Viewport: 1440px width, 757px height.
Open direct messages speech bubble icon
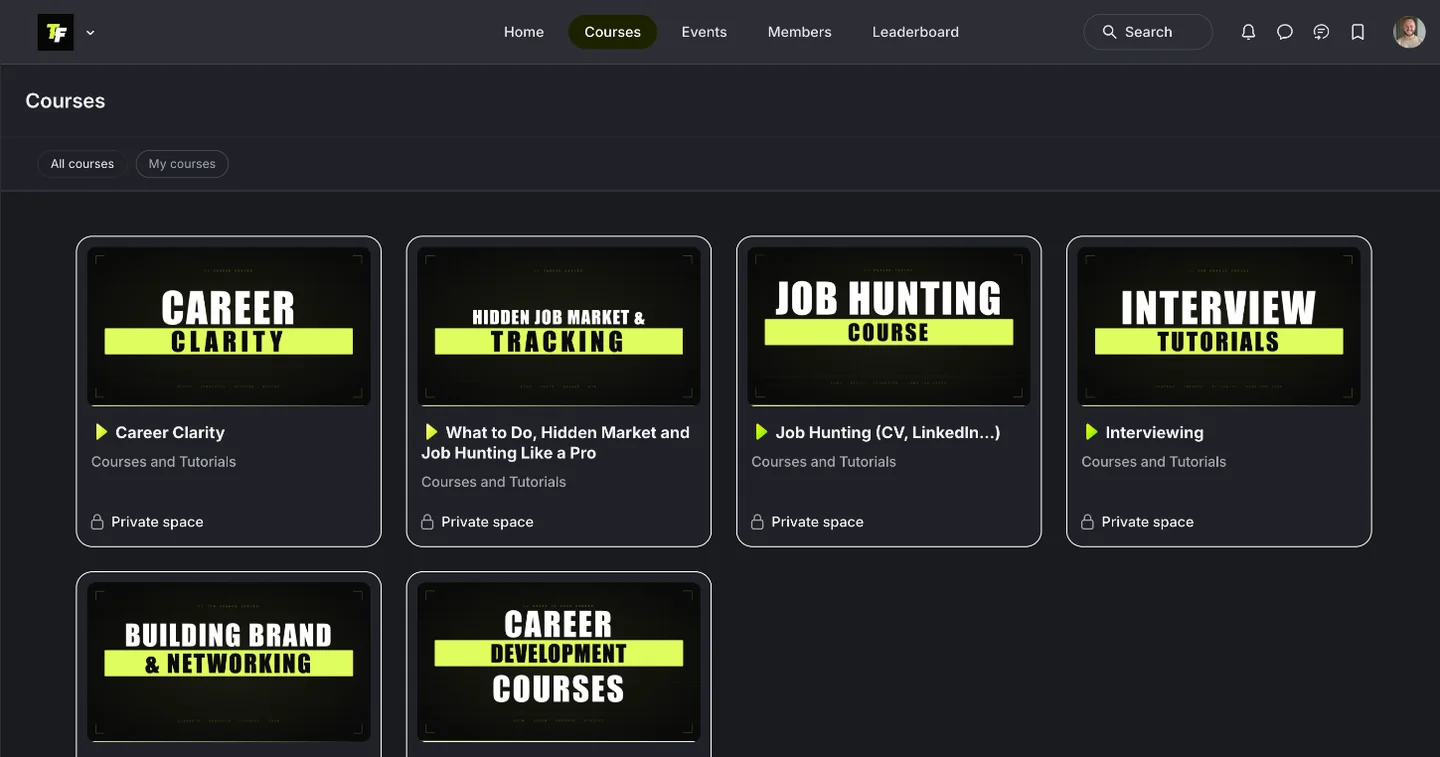[1285, 32]
